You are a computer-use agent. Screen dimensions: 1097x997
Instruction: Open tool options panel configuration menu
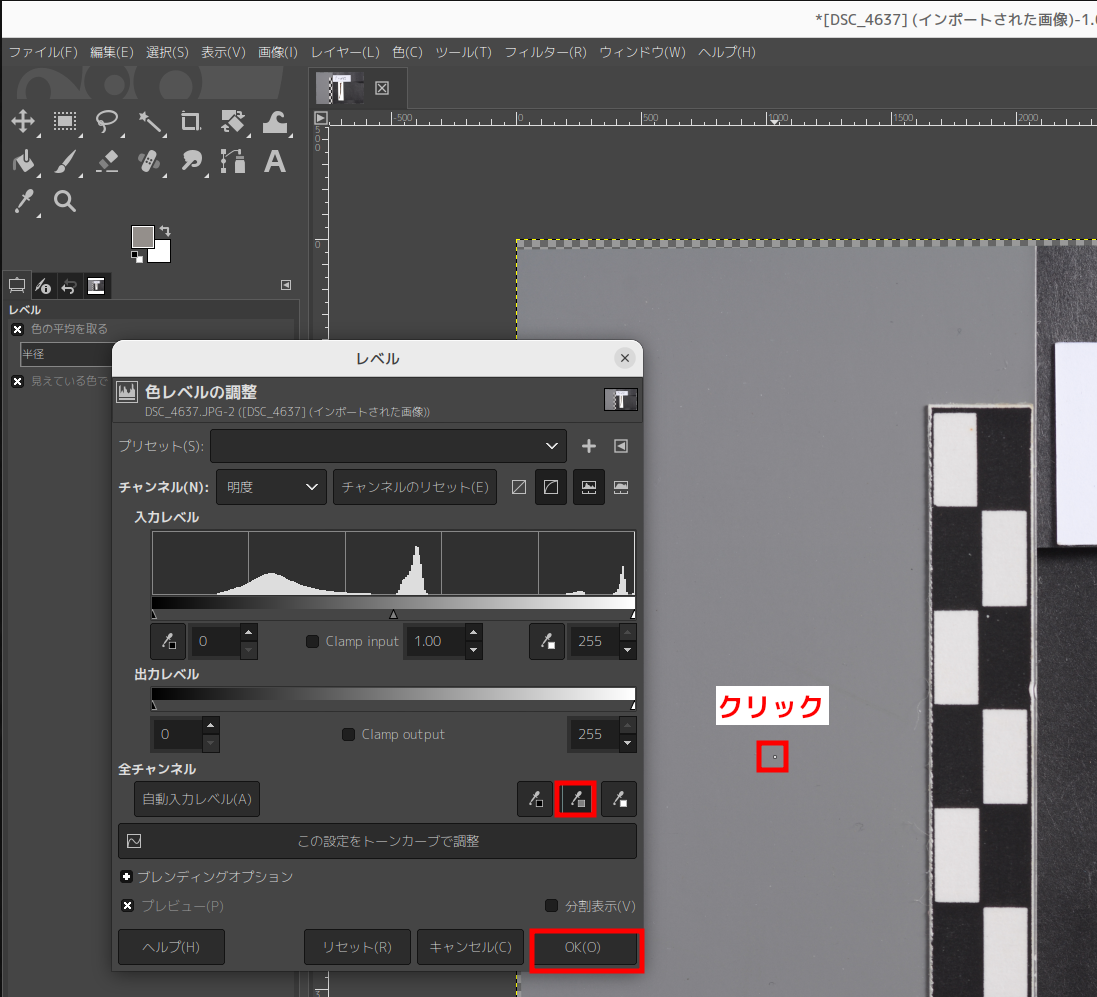[x=286, y=285]
